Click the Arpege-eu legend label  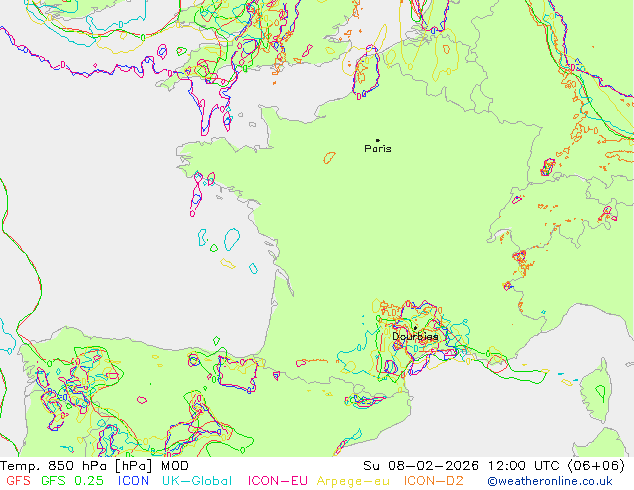click(x=353, y=481)
